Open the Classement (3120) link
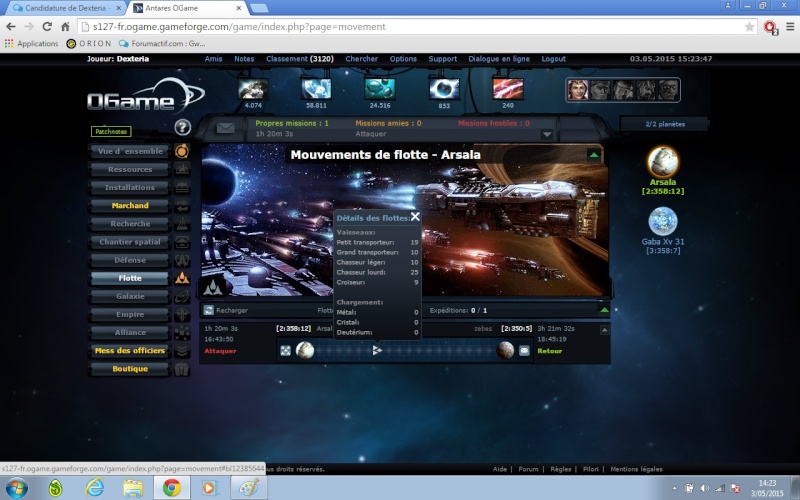800x500 pixels. 299,59
